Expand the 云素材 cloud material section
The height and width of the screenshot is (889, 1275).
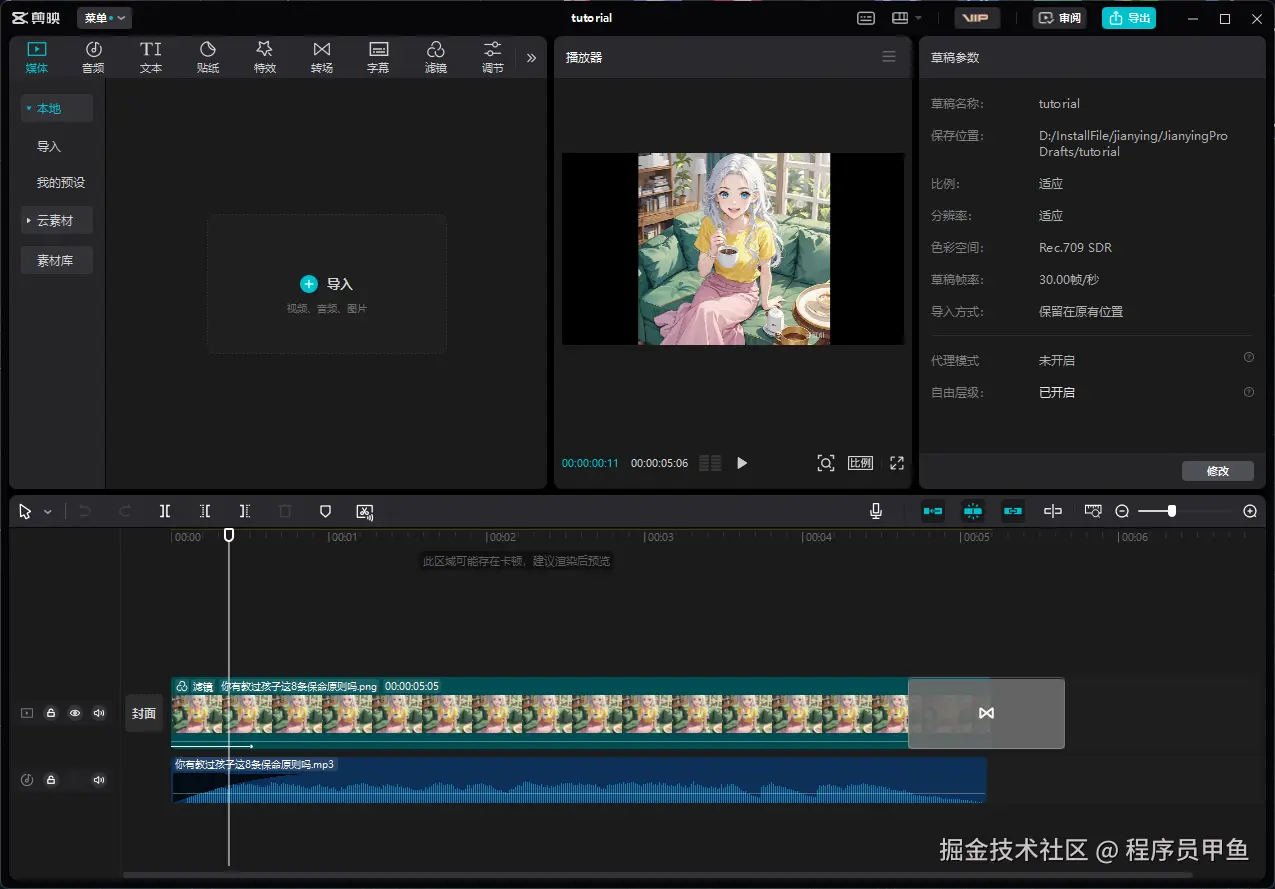[56, 220]
